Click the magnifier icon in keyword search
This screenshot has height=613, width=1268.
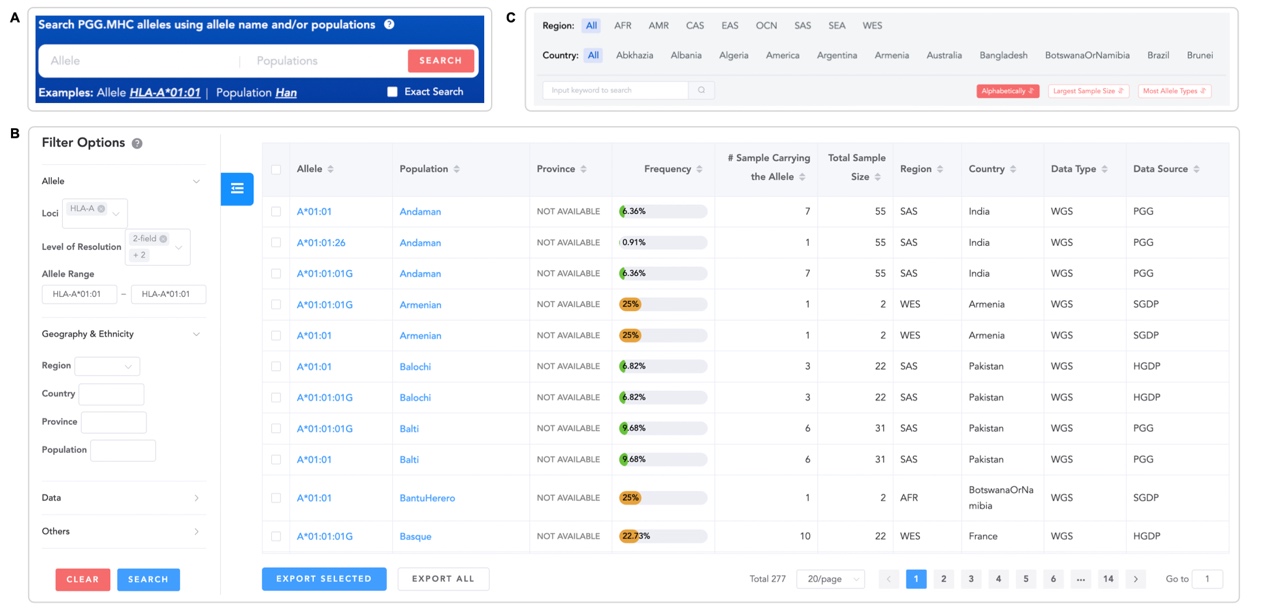pyautogui.click(x=701, y=90)
